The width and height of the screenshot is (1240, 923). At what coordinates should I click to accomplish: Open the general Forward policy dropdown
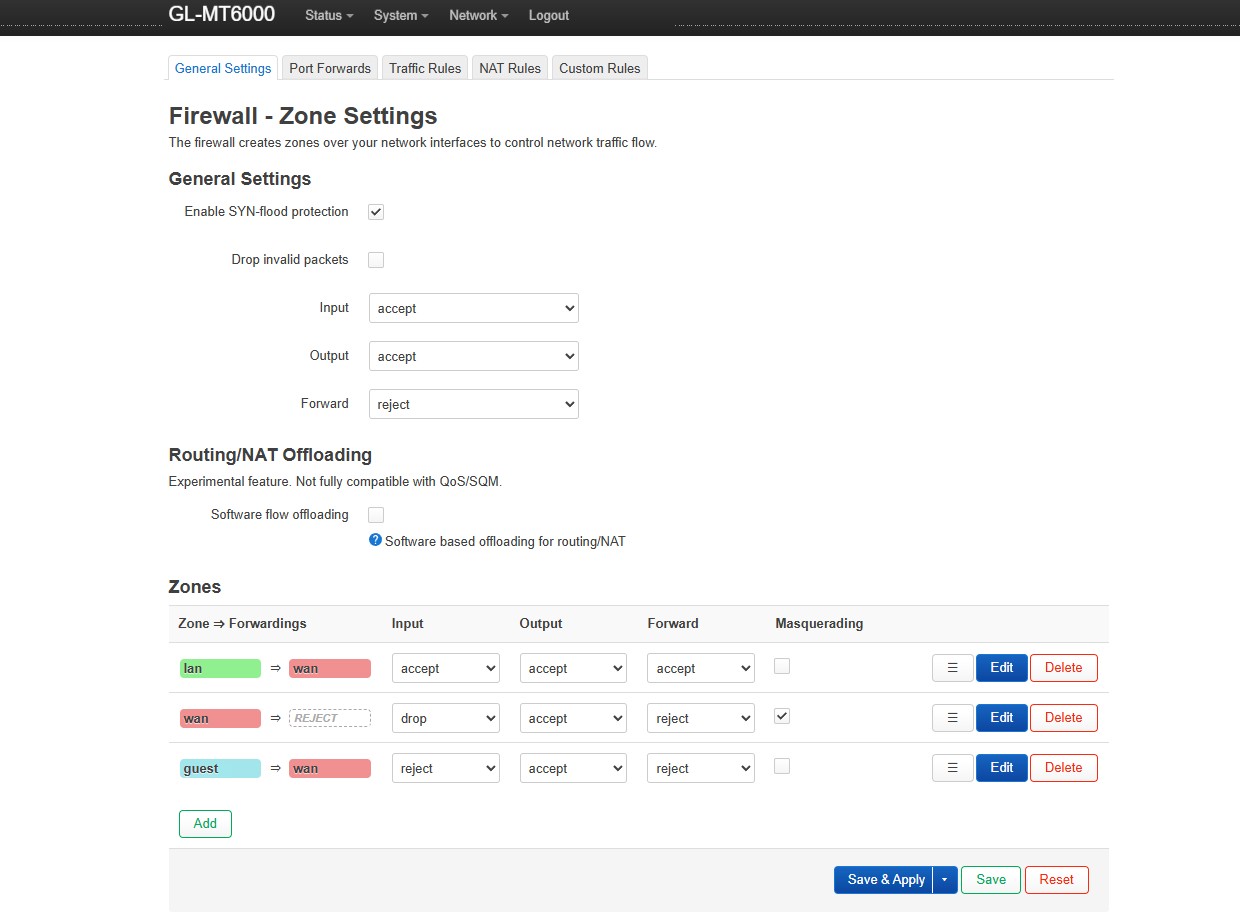(473, 404)
